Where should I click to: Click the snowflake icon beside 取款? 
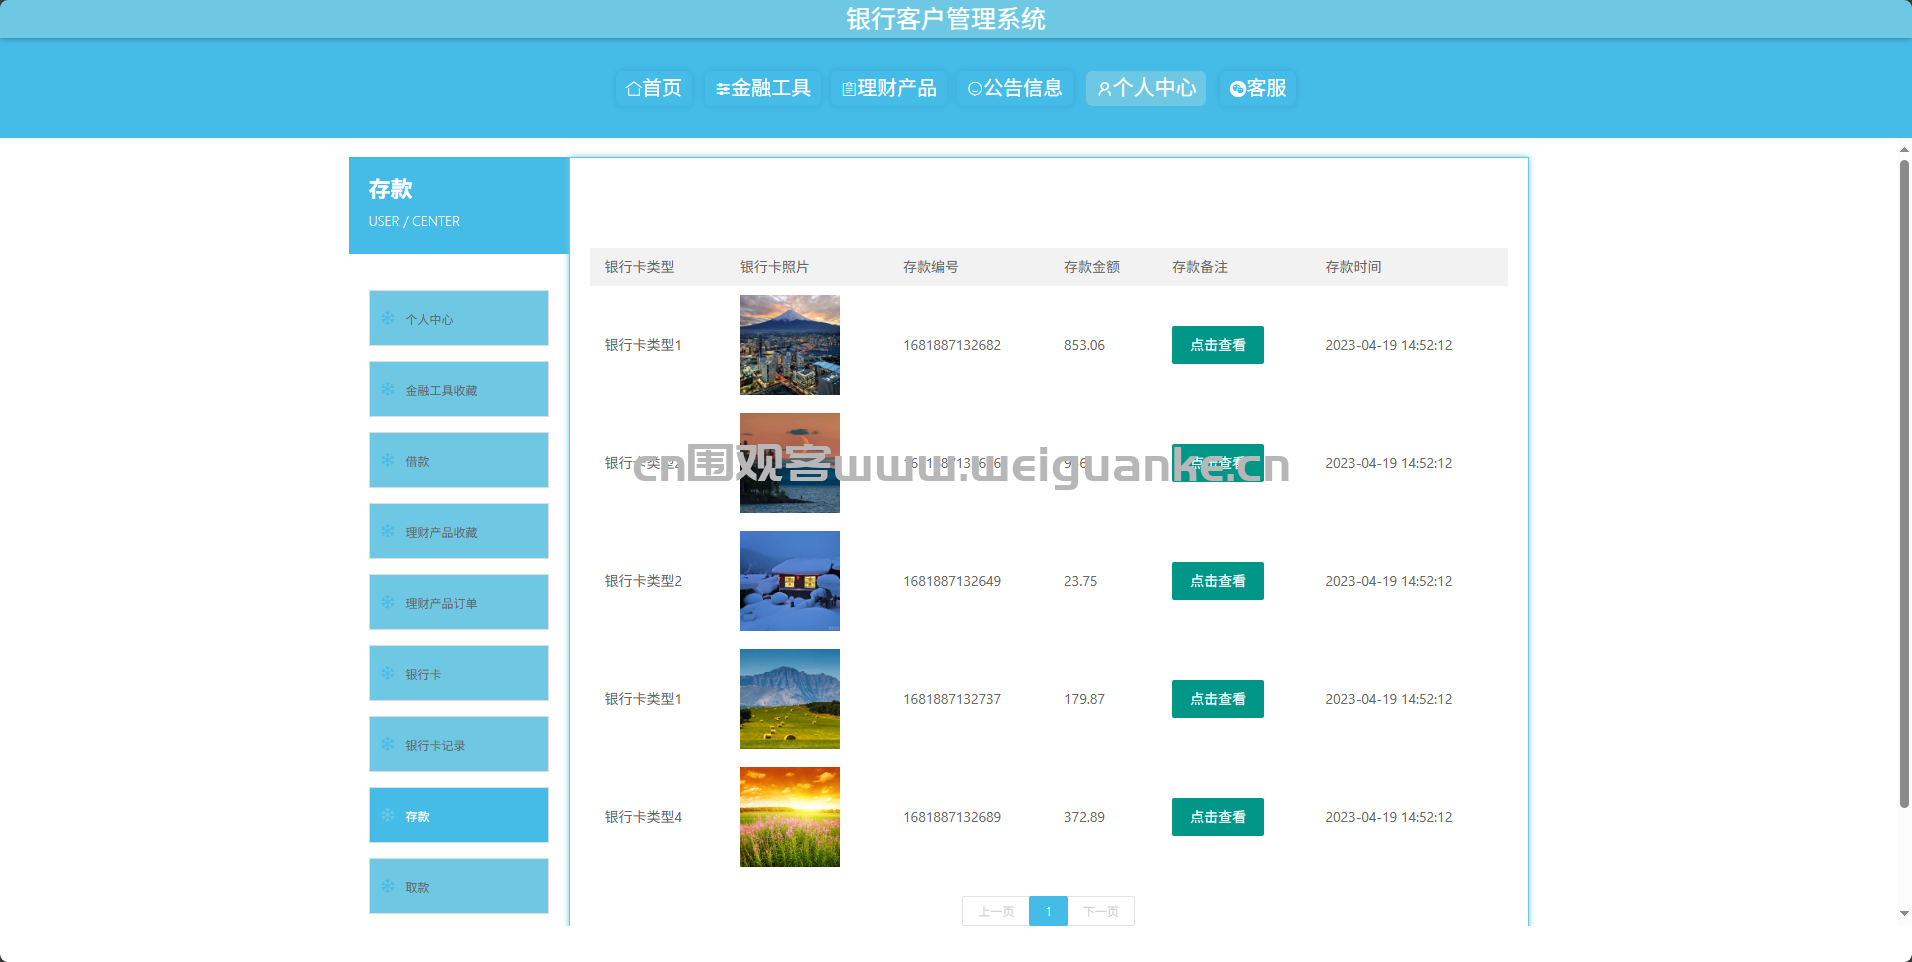point(388,886)
